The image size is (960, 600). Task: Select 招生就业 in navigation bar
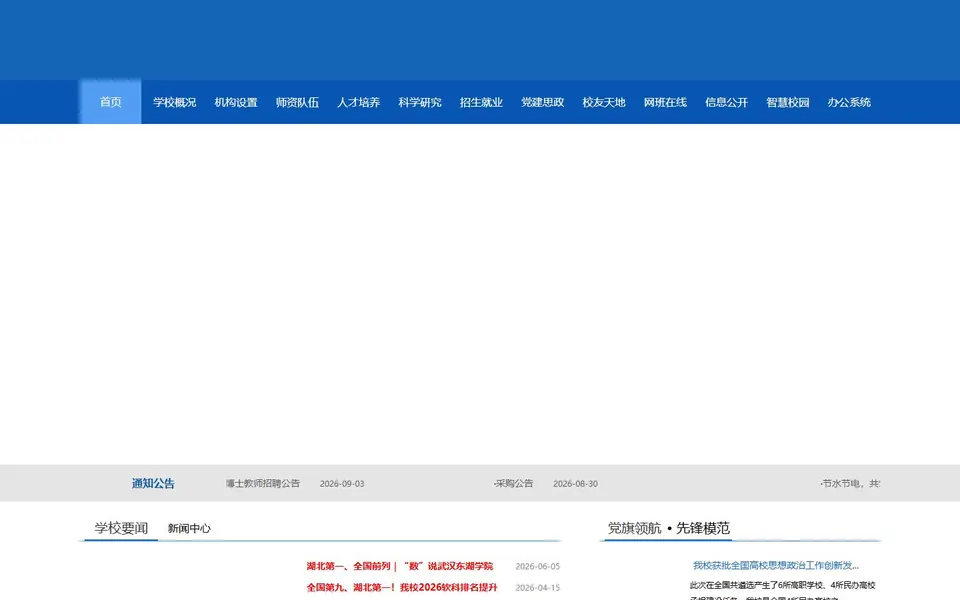(481, 102)
